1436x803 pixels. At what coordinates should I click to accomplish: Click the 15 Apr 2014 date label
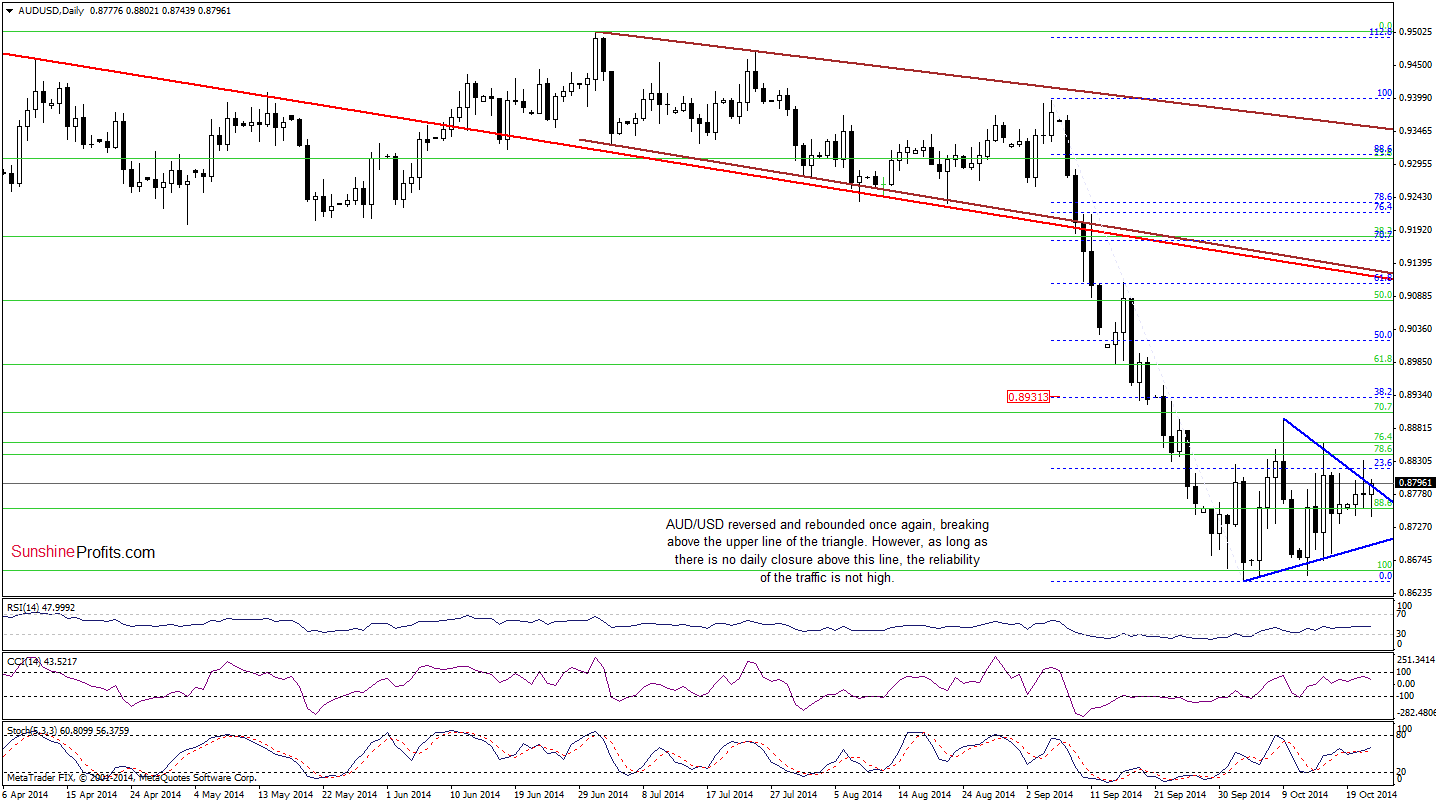(92, 794)
